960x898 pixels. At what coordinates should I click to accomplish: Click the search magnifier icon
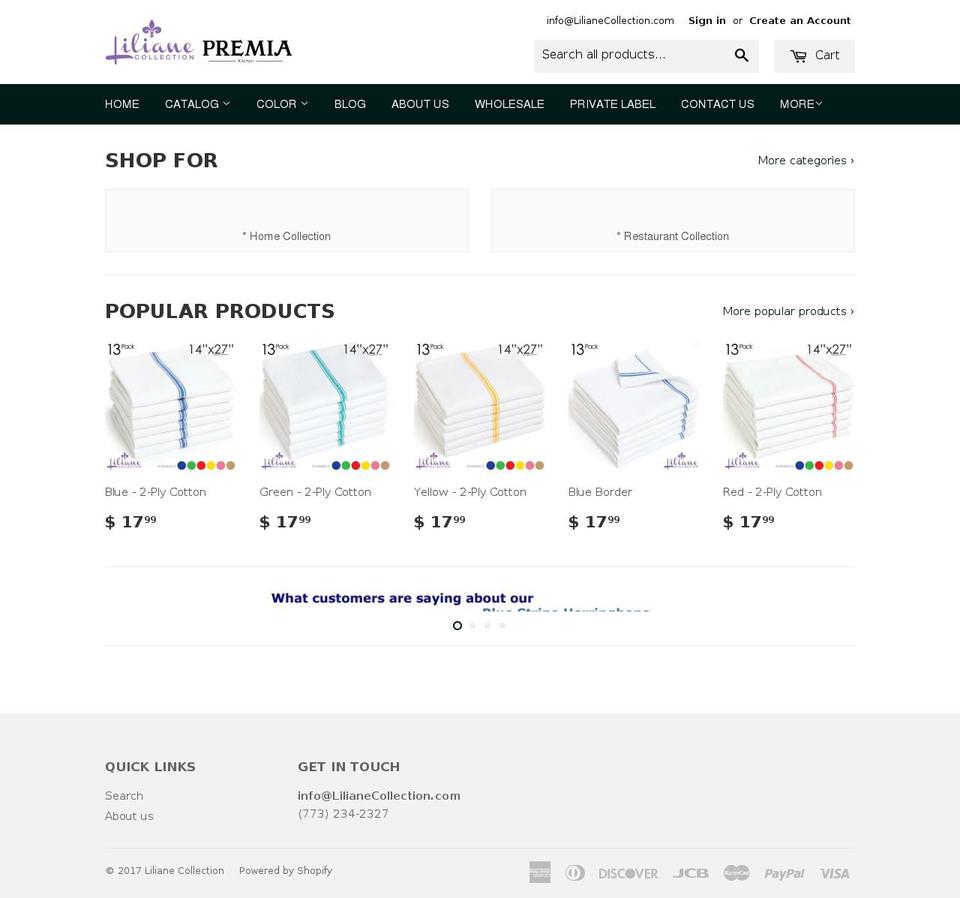click(x=741, y=55)
